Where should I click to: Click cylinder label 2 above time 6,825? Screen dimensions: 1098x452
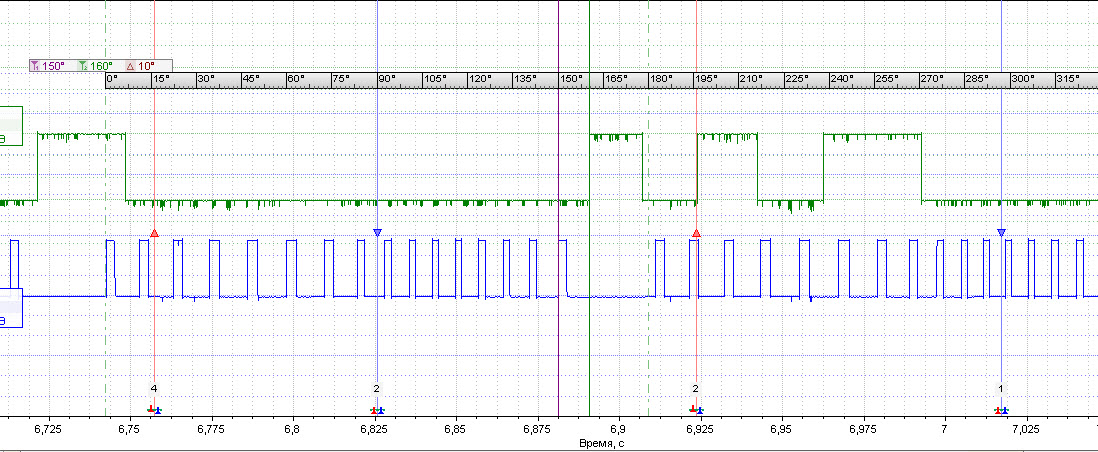(377, 388)
